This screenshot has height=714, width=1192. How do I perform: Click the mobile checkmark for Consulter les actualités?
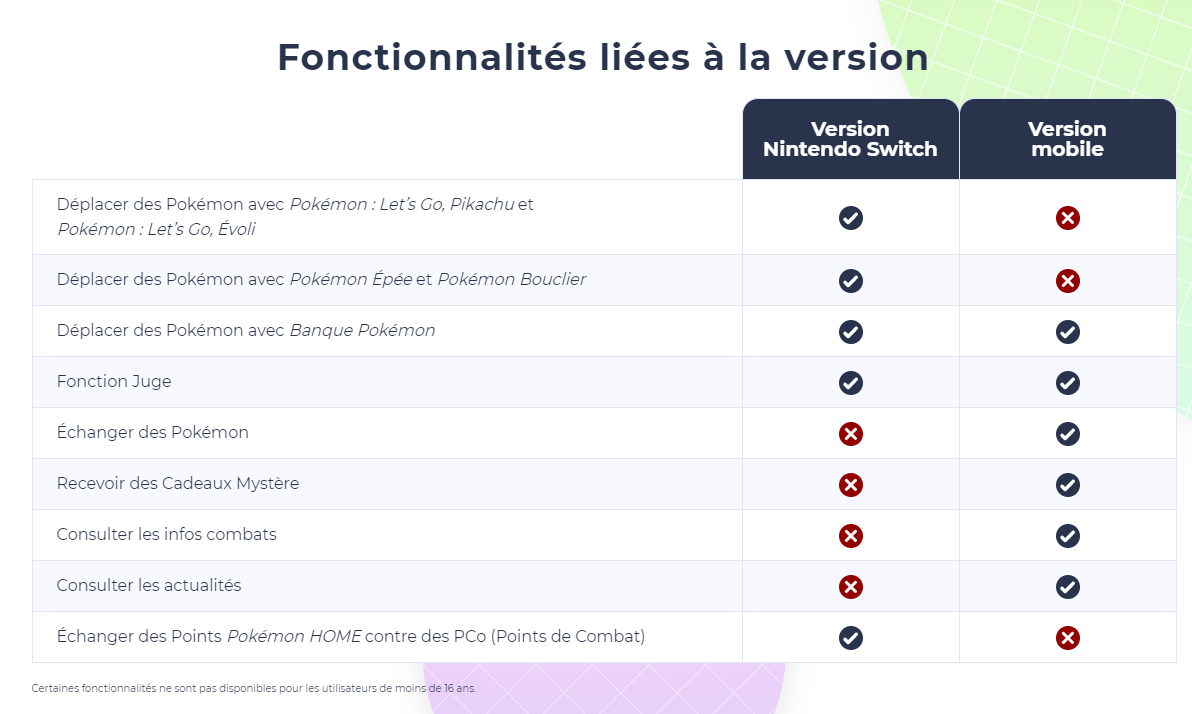[x=1067, y=586]
